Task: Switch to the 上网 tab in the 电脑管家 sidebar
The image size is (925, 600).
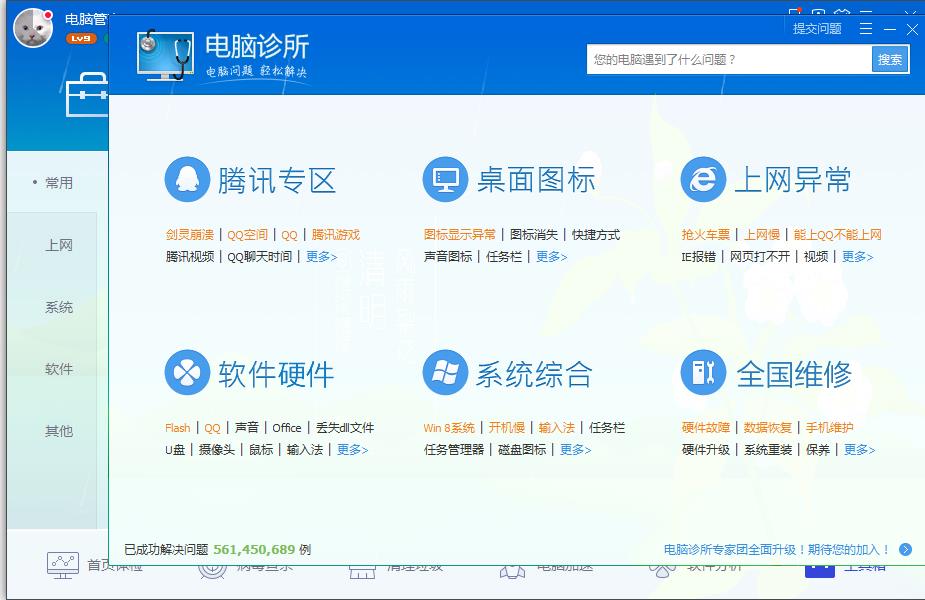Action: click(x=59, y=245)
